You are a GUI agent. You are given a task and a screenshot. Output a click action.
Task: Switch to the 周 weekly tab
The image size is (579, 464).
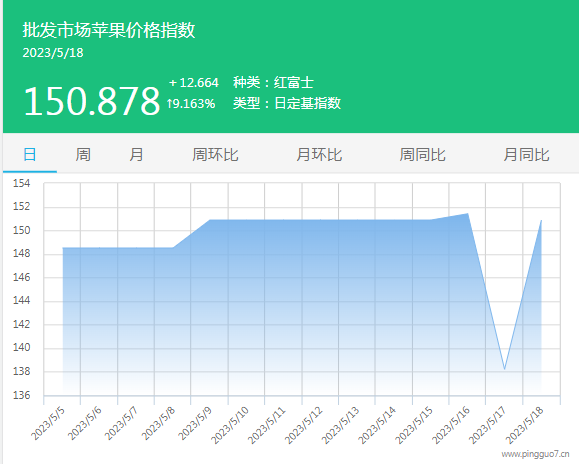click(83, 154)
